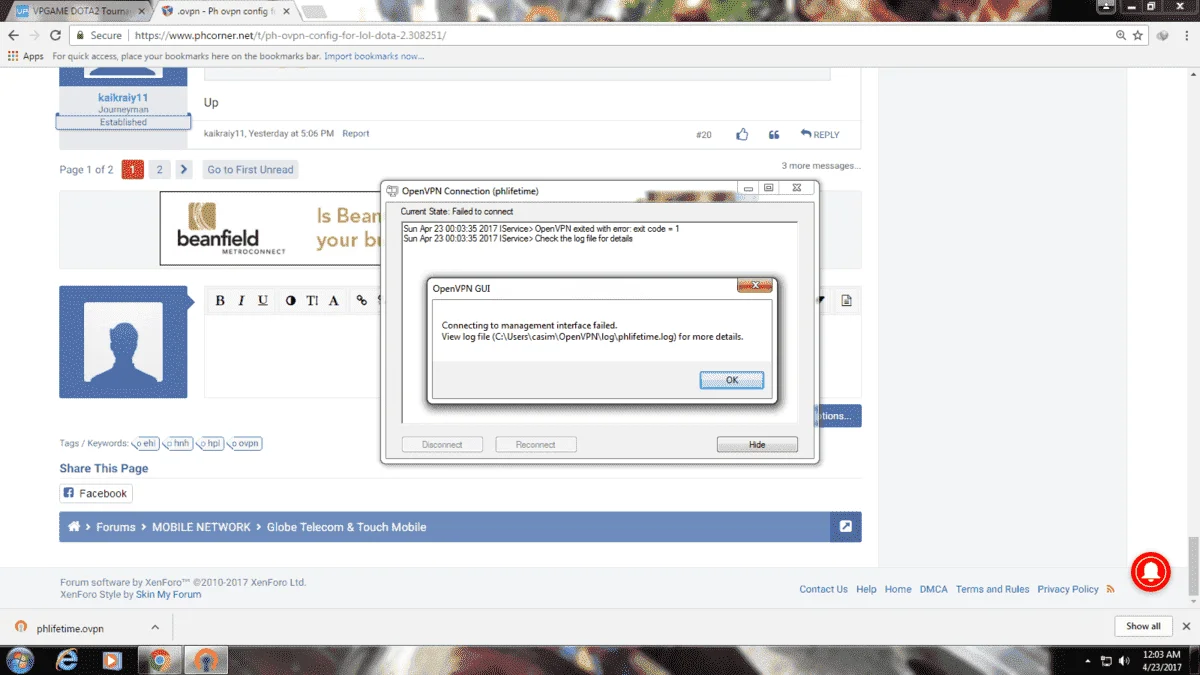Click the insert link icon in the editor

click(362, 300)
